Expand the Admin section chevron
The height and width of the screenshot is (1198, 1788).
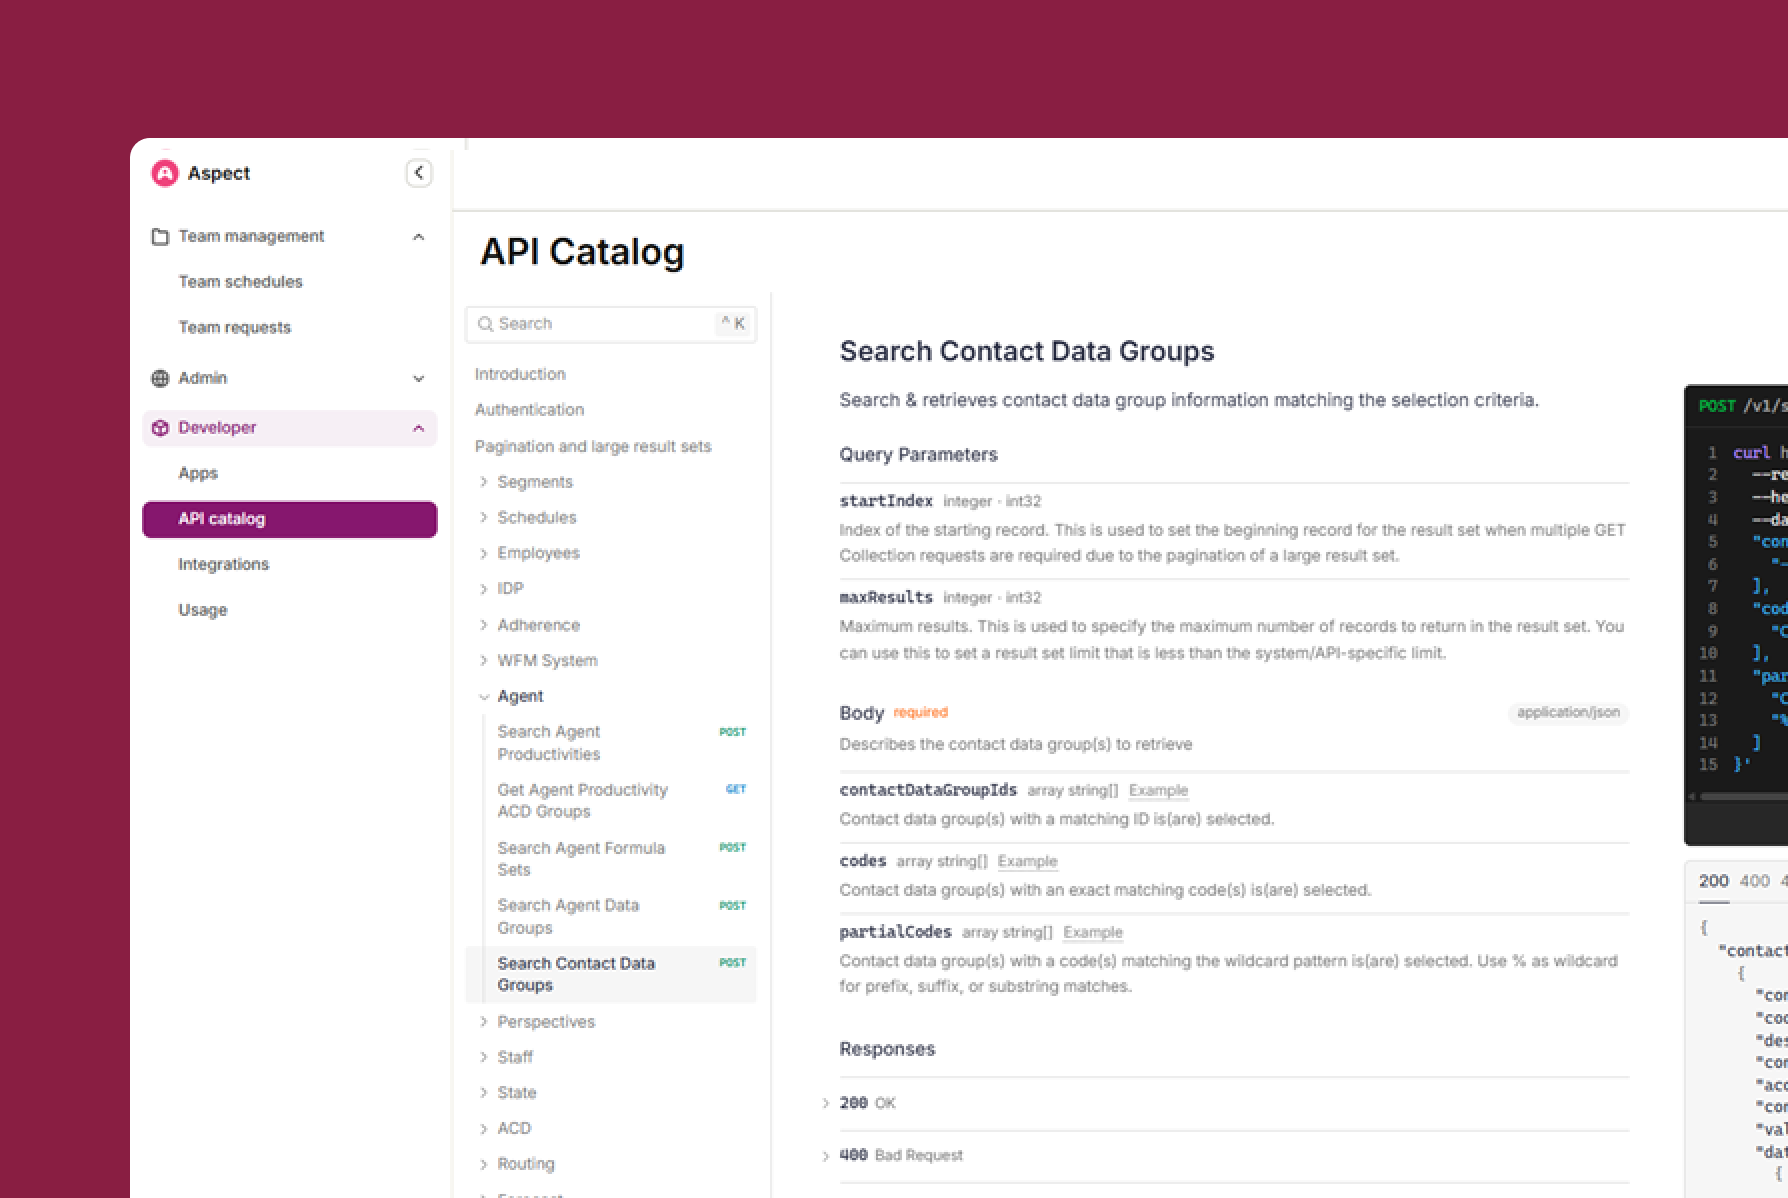point(419,378)
